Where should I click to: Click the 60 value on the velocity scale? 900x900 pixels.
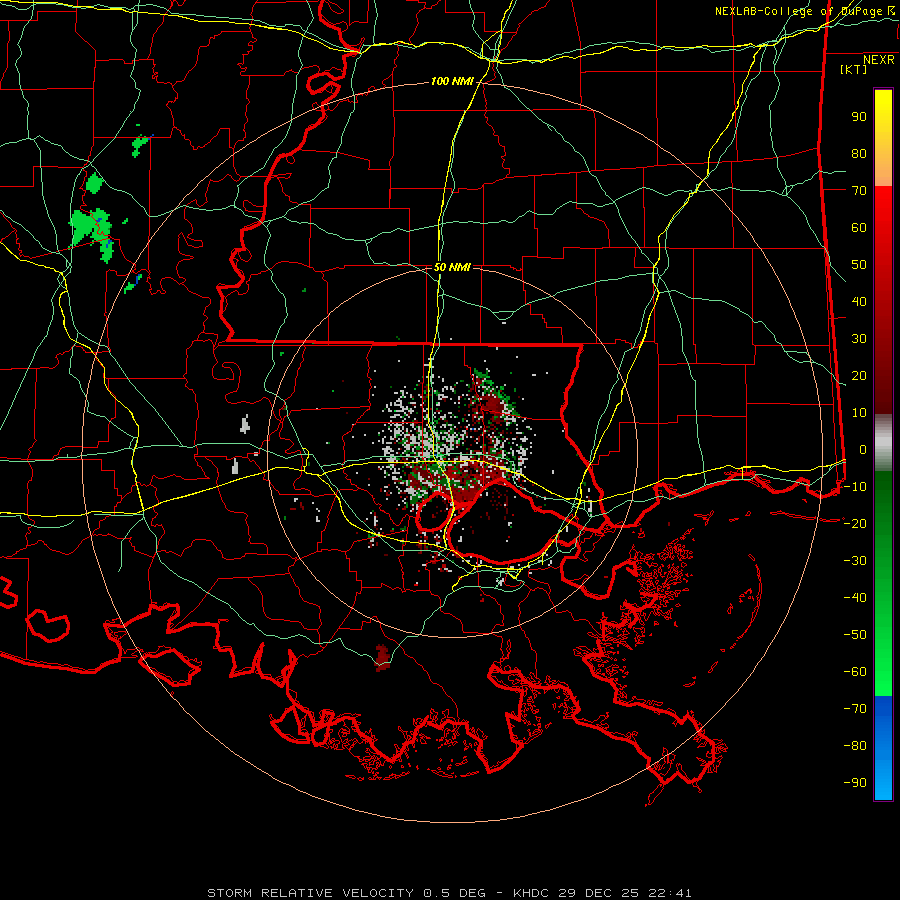[859, 227]
